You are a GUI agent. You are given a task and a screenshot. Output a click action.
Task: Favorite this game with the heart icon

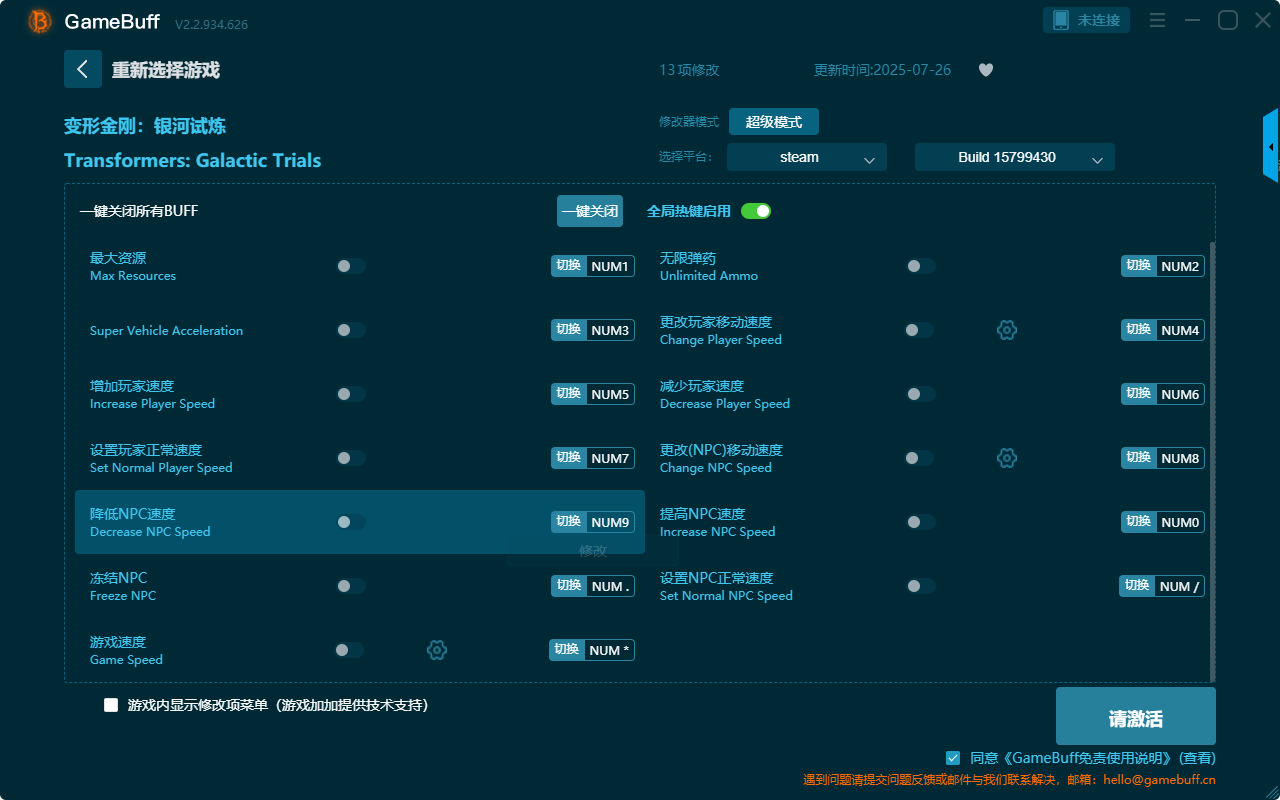(986, 70)
